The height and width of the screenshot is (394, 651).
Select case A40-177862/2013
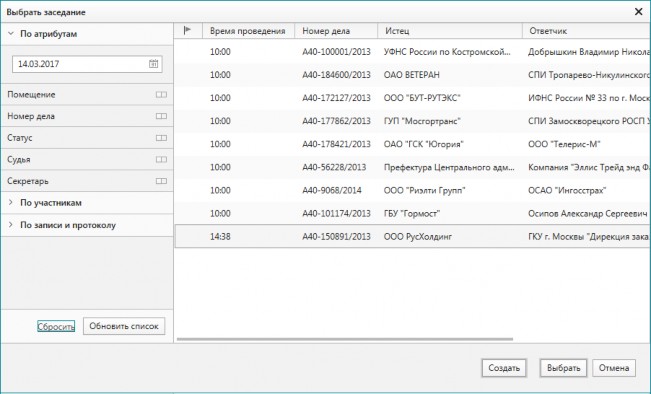[336, 121]
